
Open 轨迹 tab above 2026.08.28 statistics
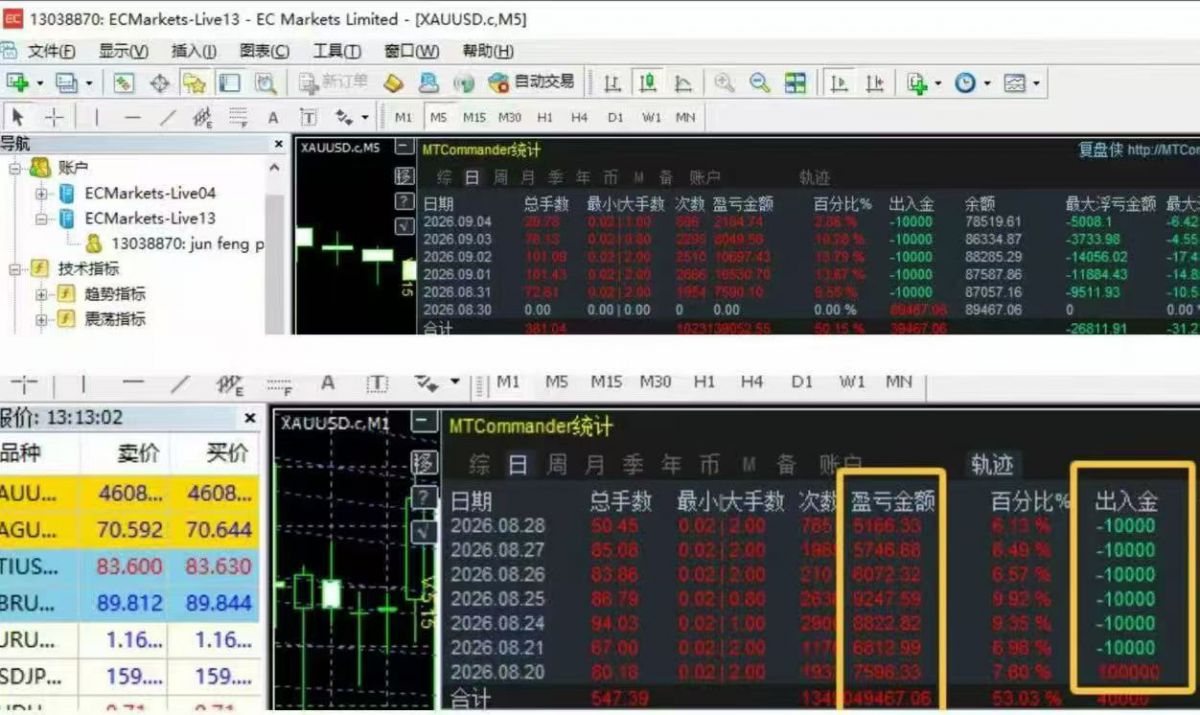click(992, 464)
